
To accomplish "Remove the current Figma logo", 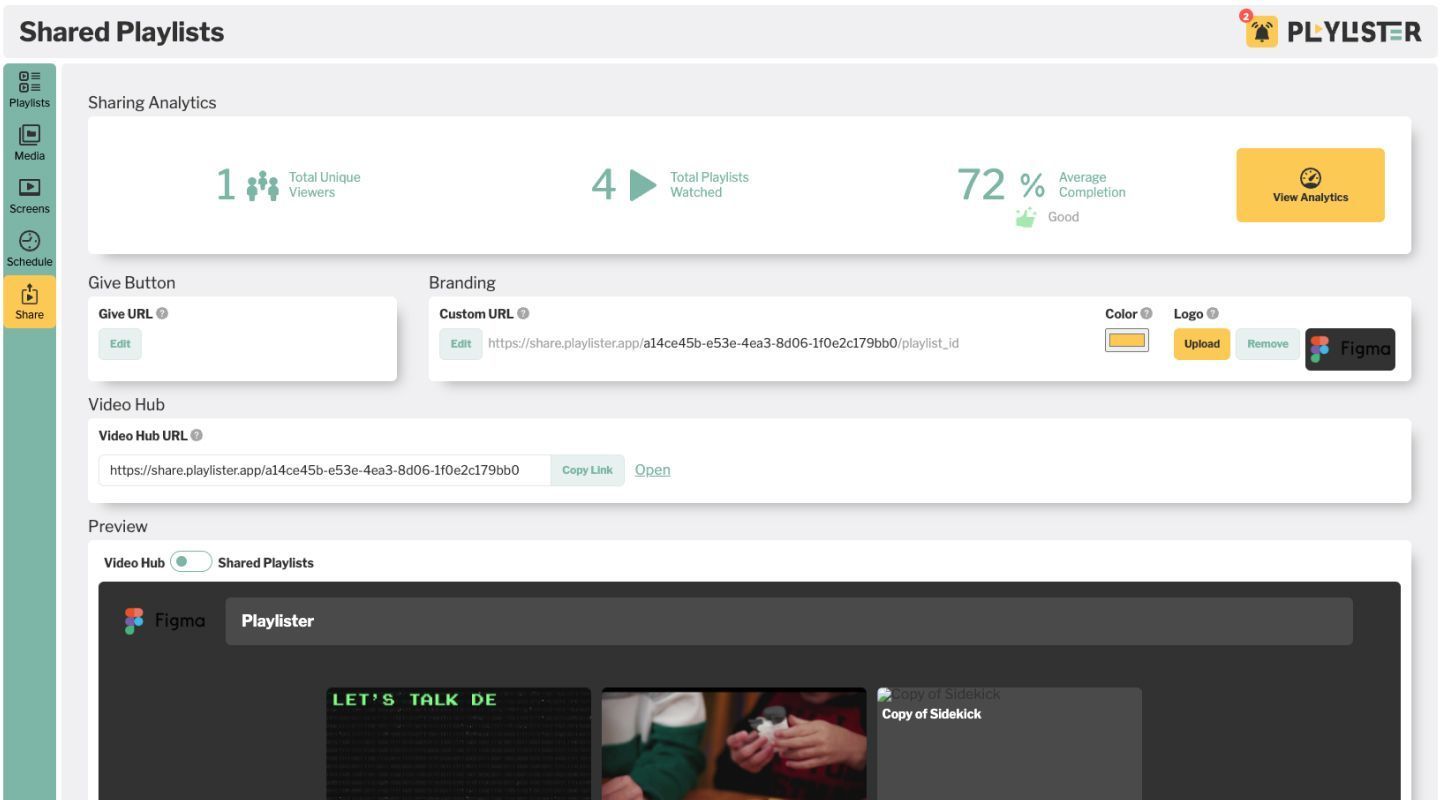I will pos(1267,344).
